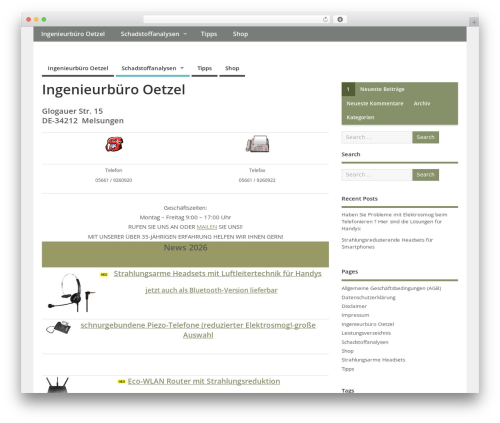Click the WLAN router product image

[x=57, y=385]
